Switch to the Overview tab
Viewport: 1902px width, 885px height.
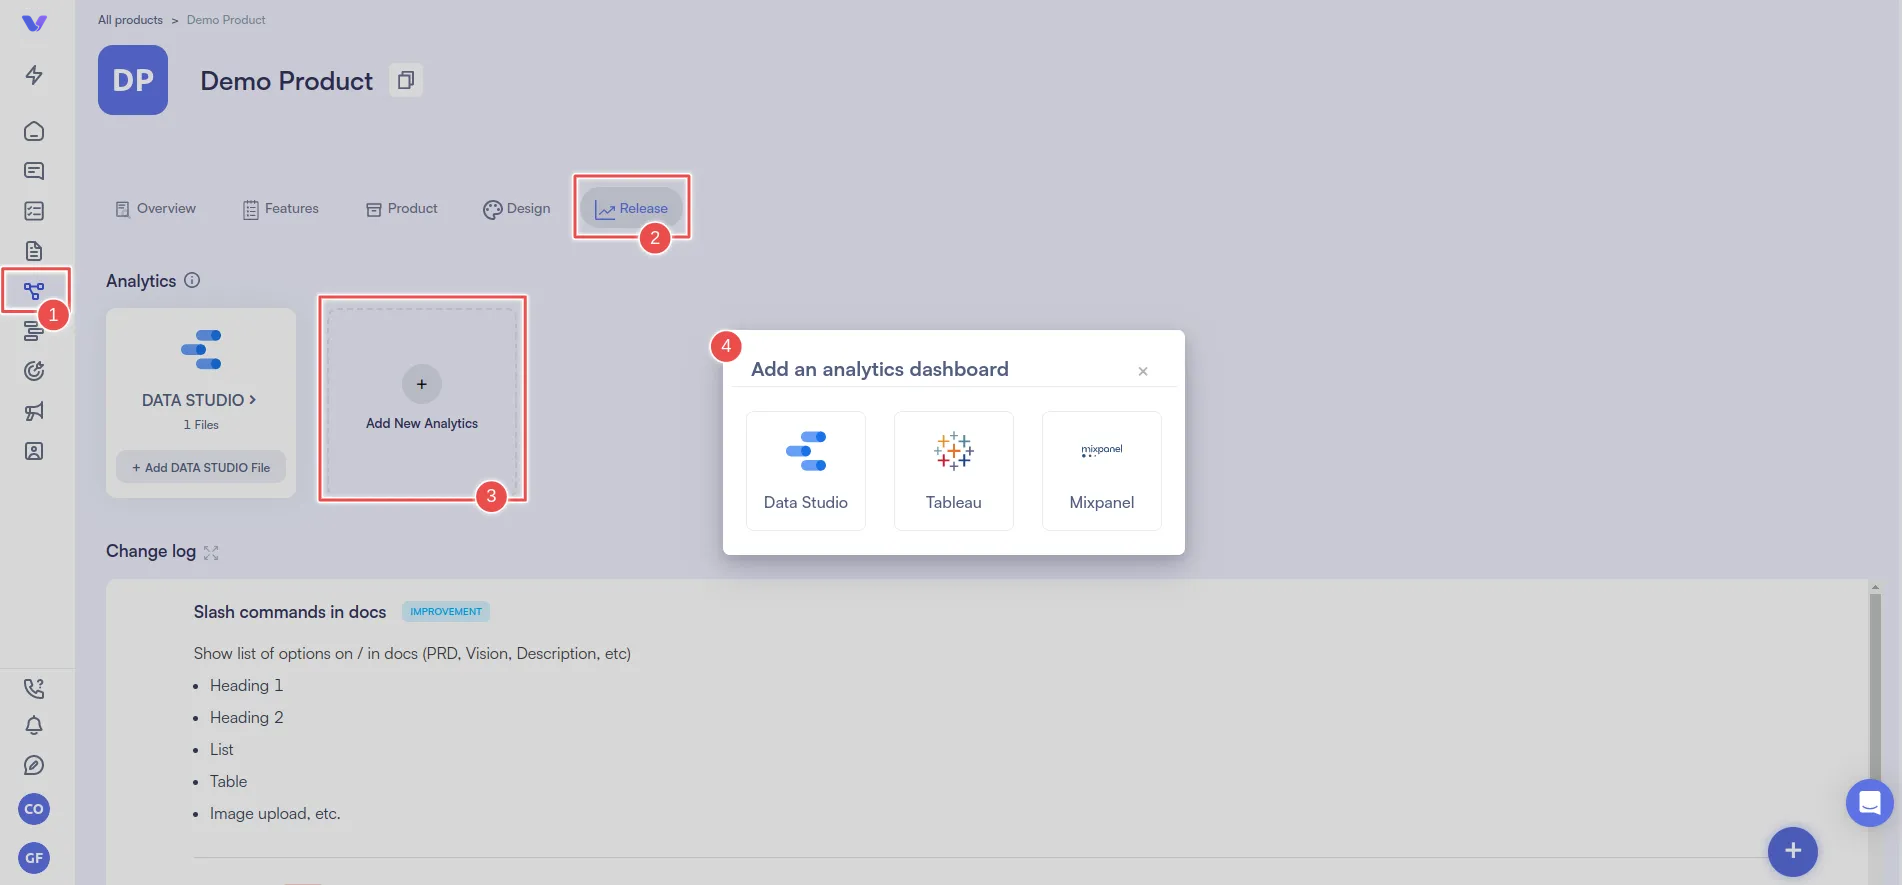tap(156, 209)
